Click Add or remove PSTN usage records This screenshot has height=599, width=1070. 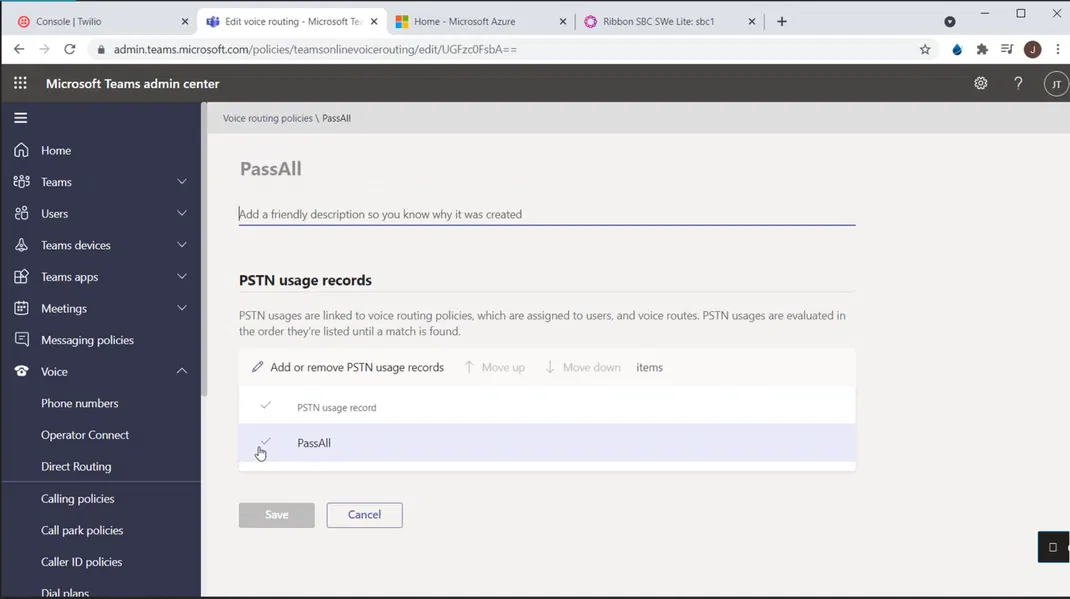347,367
